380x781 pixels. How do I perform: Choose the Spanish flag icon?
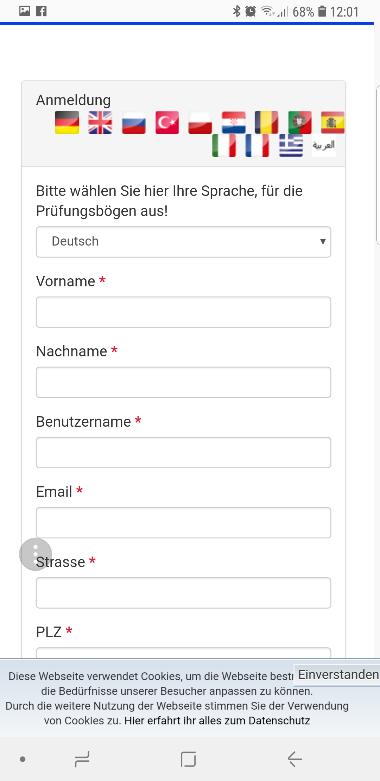click(x=333, y=123)
